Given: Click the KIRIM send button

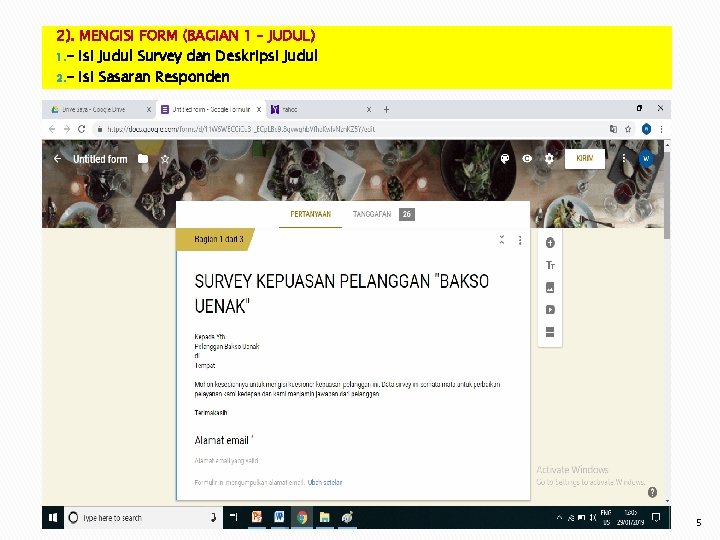Looking at the screenshot, I should (x=585, y=158).
